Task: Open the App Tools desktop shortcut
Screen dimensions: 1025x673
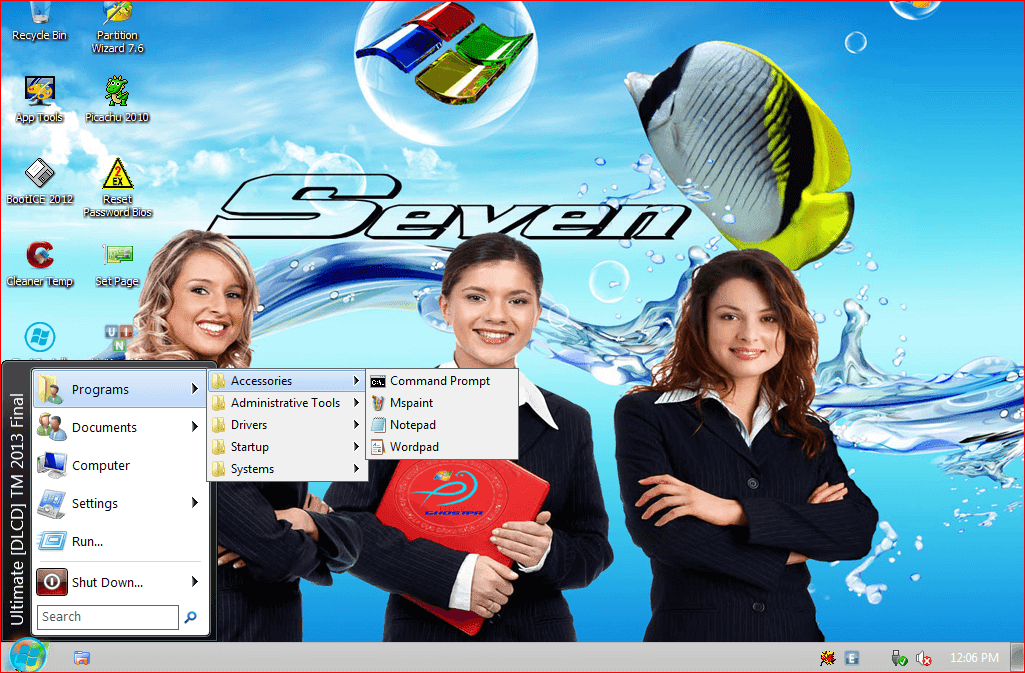Action: click(40, 100)
